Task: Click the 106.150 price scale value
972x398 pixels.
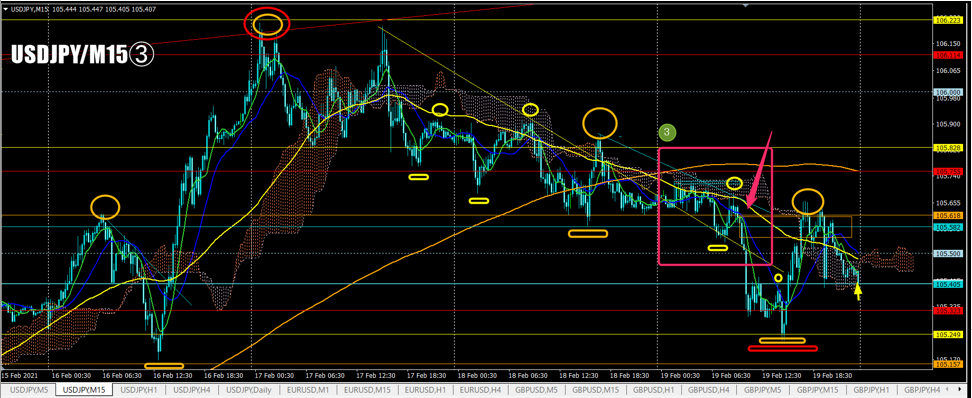Action: point(948,44)
